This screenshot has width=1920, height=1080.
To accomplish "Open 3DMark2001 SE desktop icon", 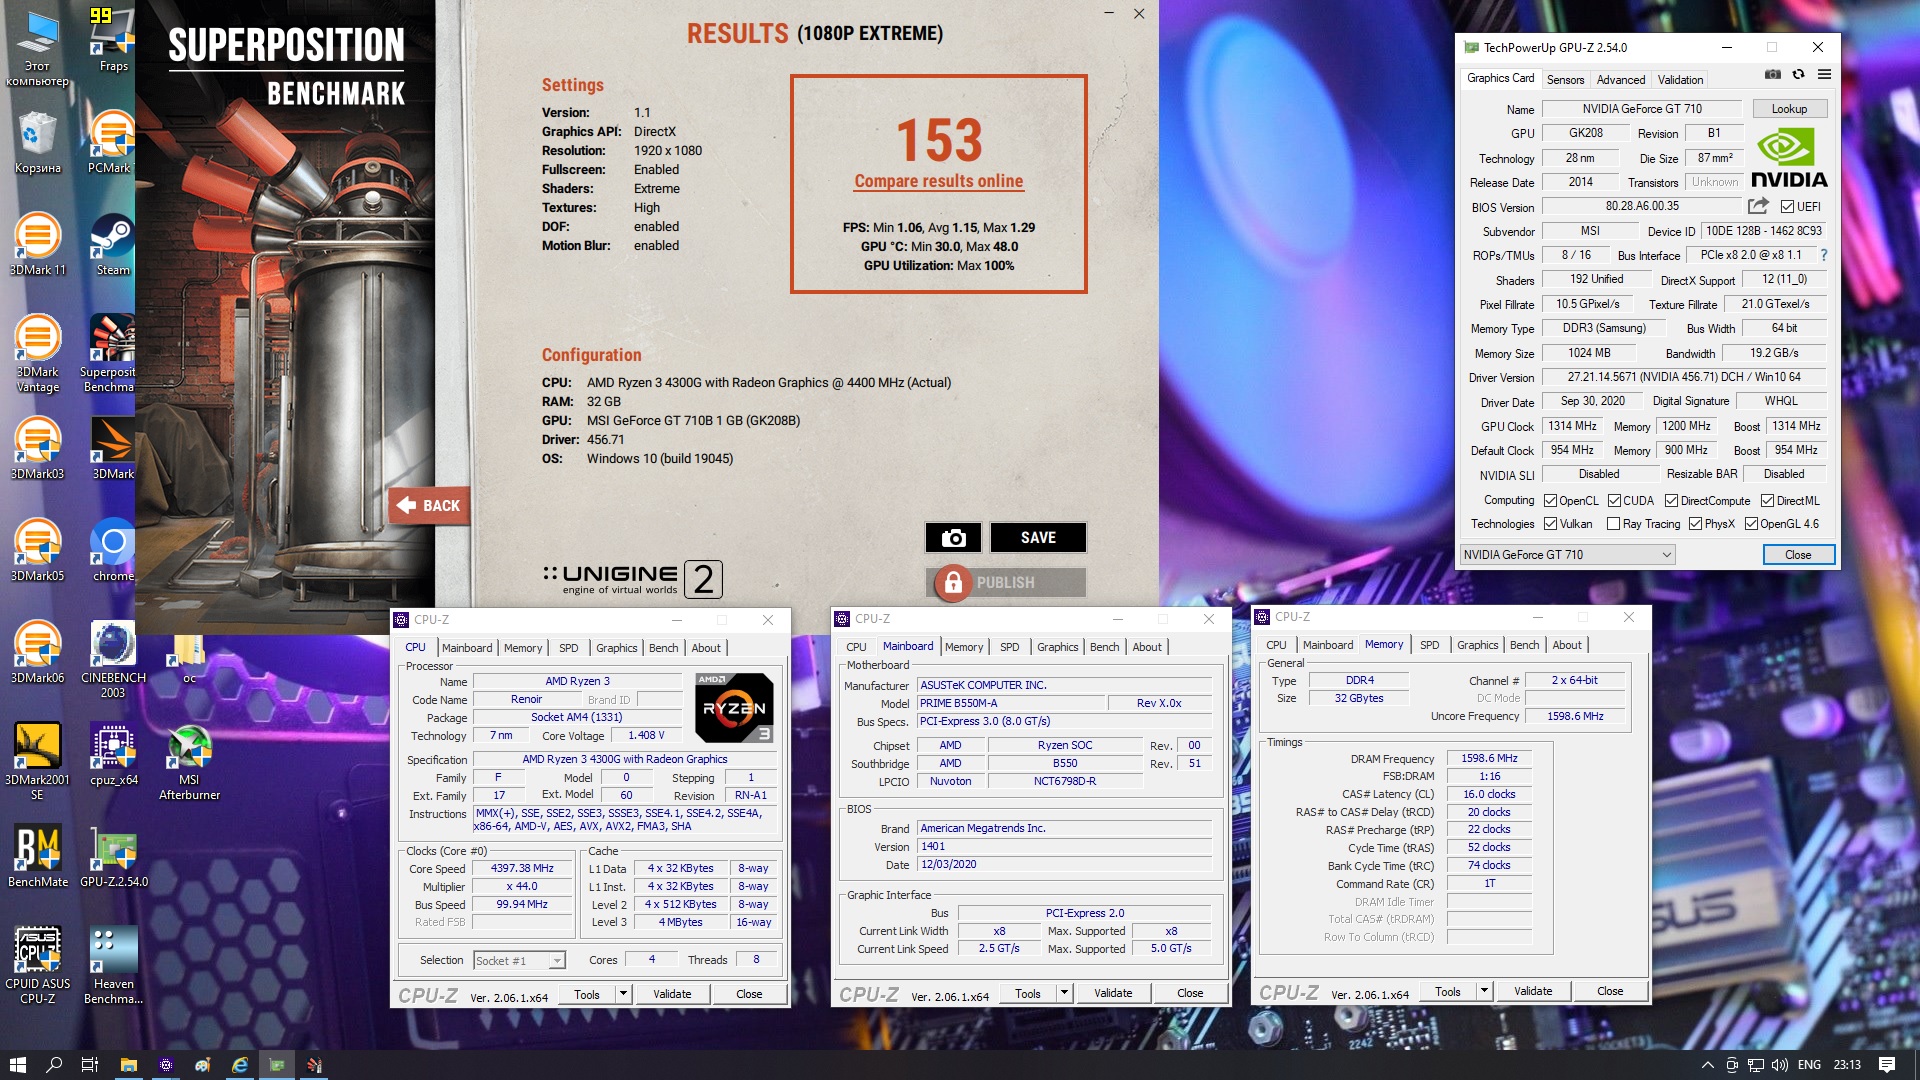I will (37, 761).
